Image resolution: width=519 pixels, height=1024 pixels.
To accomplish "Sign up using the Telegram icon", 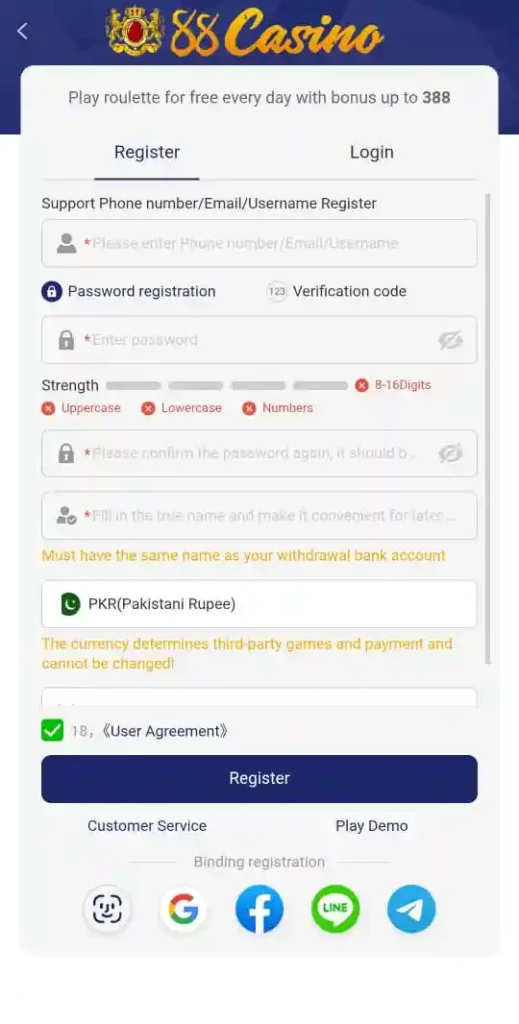I will point(411,908).
